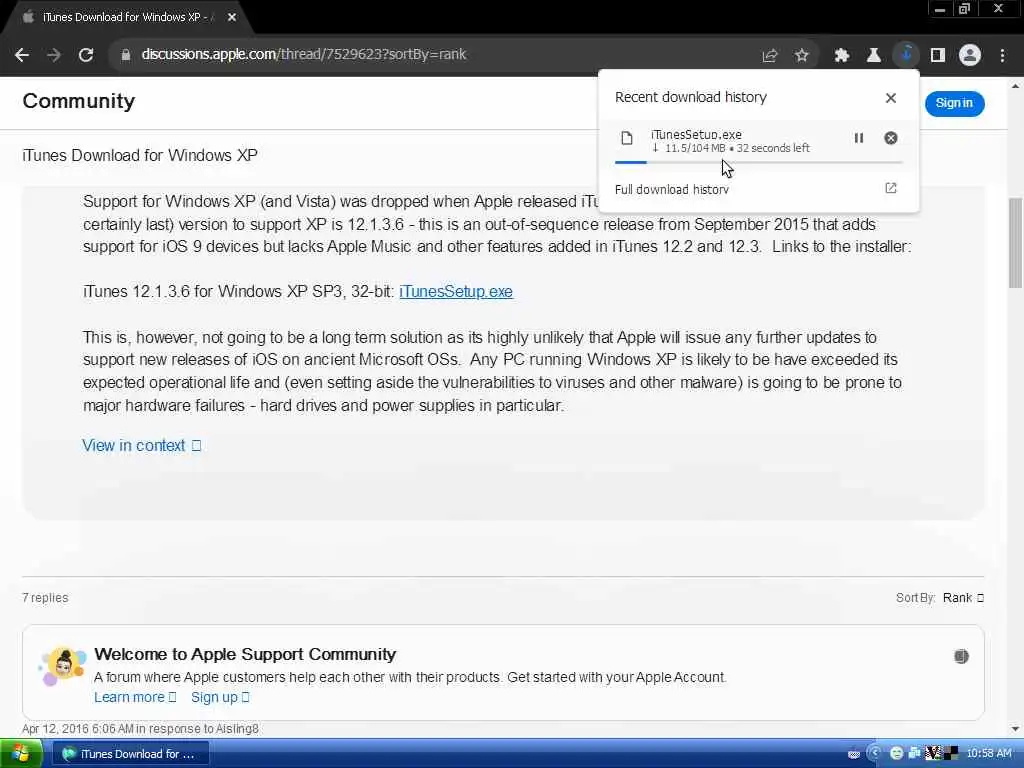The height and width of the screenshot is (768, 1024).
Task: Click the scrollbar up arrow
Action: tap(1015, 86)
